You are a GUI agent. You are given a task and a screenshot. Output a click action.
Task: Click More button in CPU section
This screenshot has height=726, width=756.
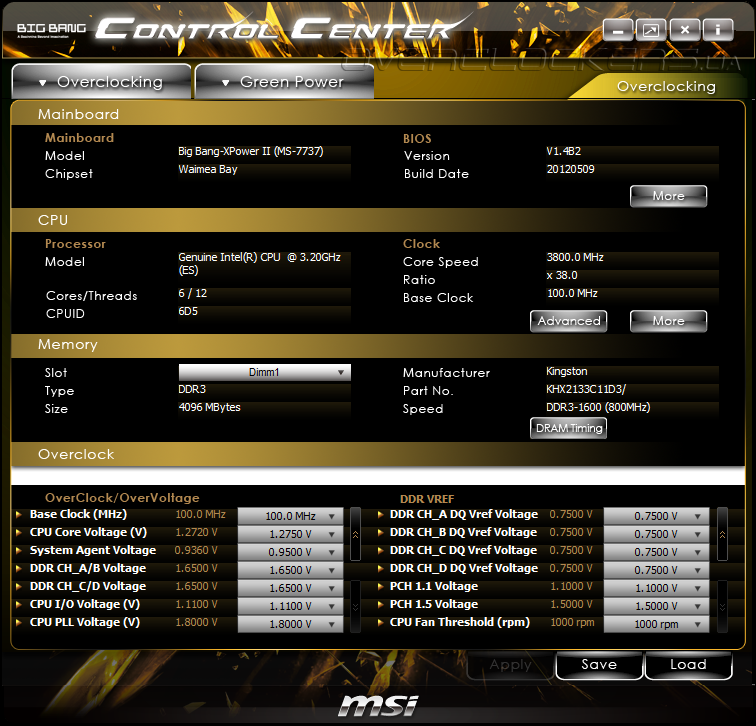(668, 321)
